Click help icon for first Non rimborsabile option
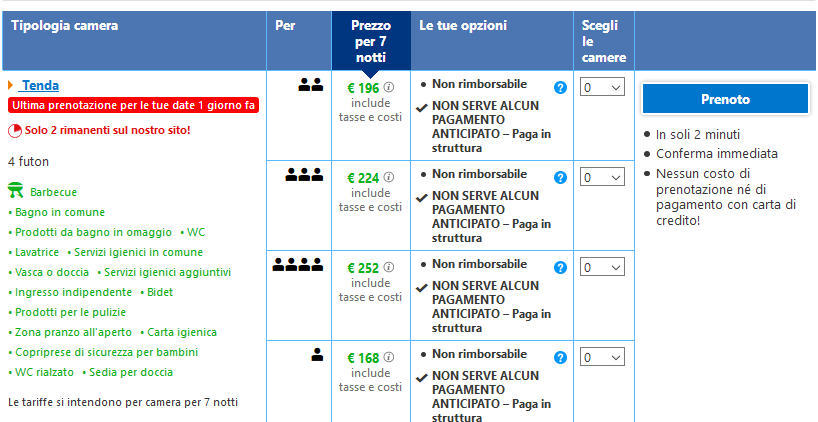This screenshot has height=422, width=818. [560, 87]
